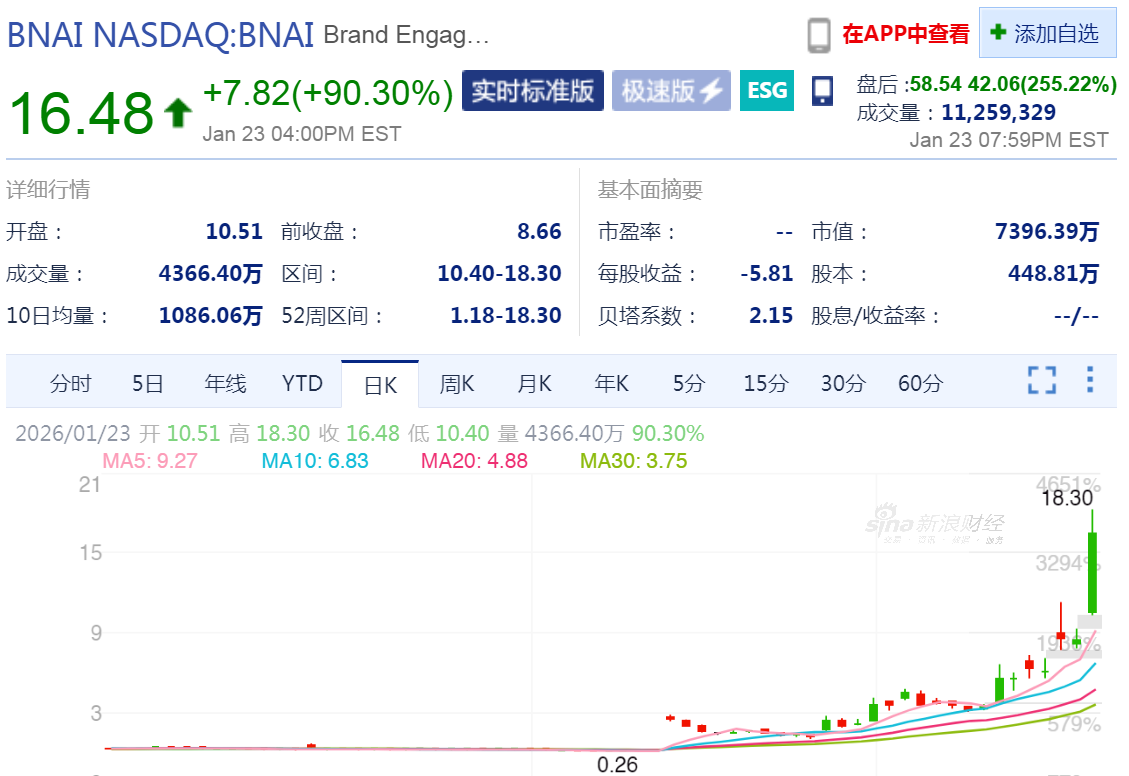Click the change value +7.82(+90.30%)
This screenshot has width=1129, height=776.
(x=328, y=93)
